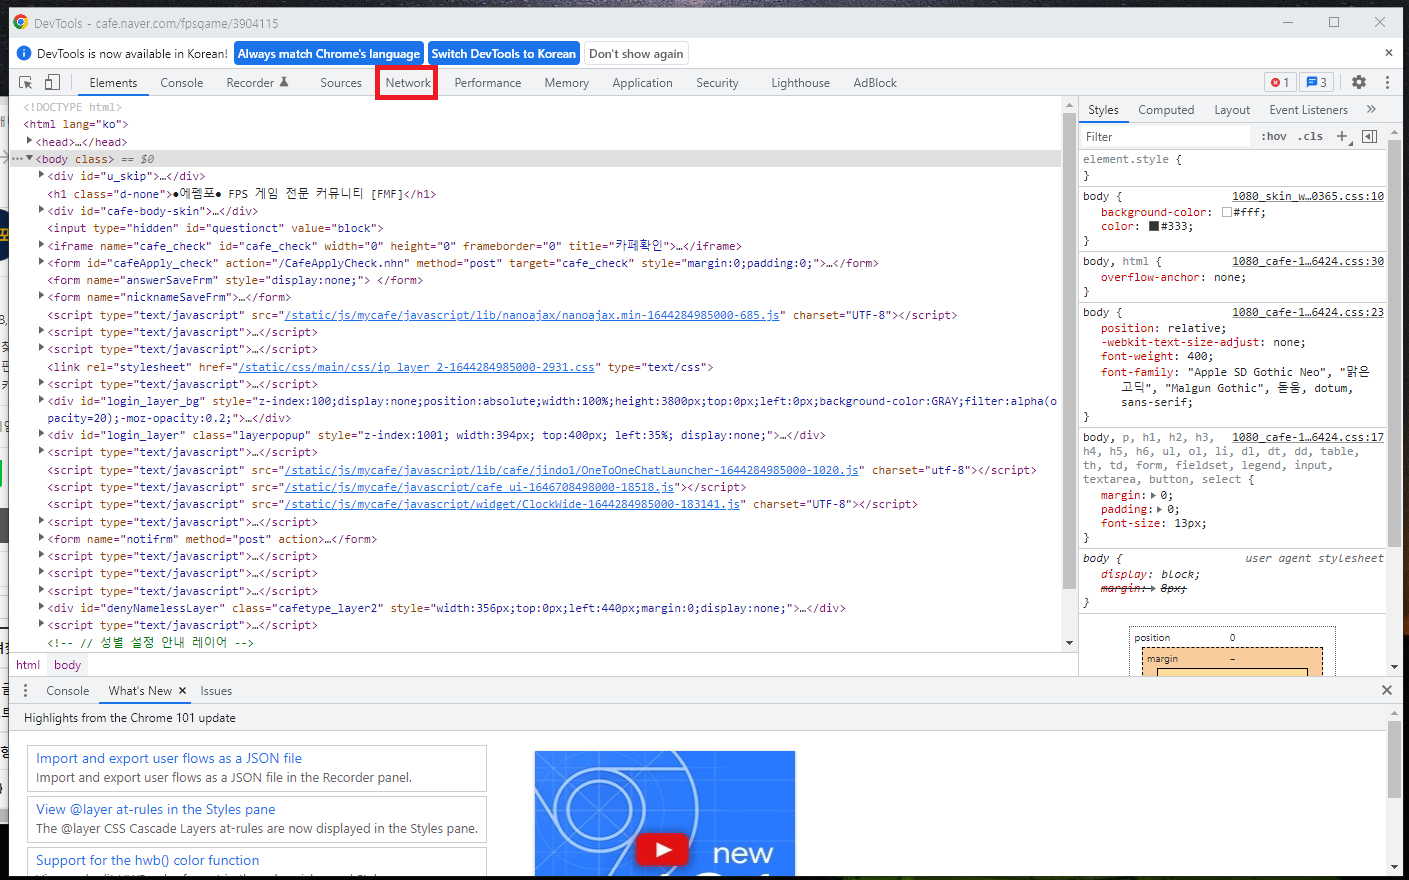Open the ClockWide widget script link
This screenshot has width=1409, height=880.
tap(512, 504)
